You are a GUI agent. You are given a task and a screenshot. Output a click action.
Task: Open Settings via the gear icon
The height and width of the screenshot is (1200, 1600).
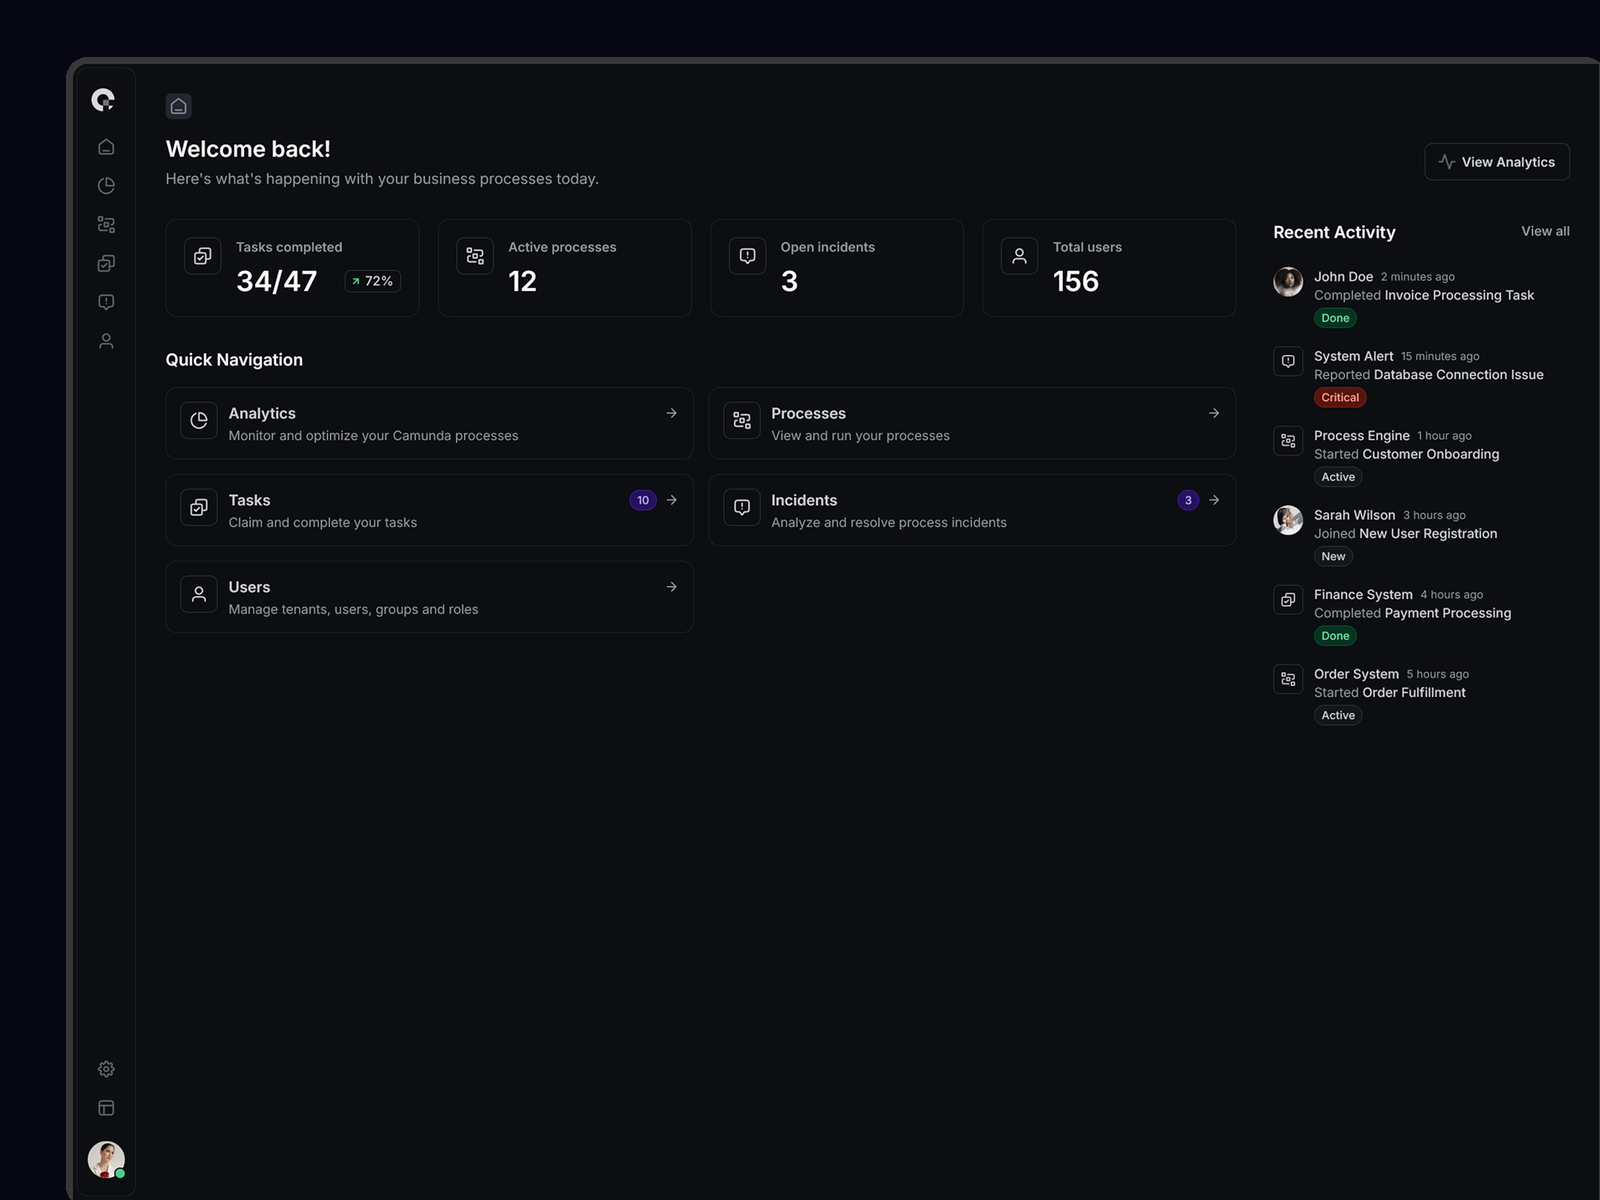[106, 1069]
